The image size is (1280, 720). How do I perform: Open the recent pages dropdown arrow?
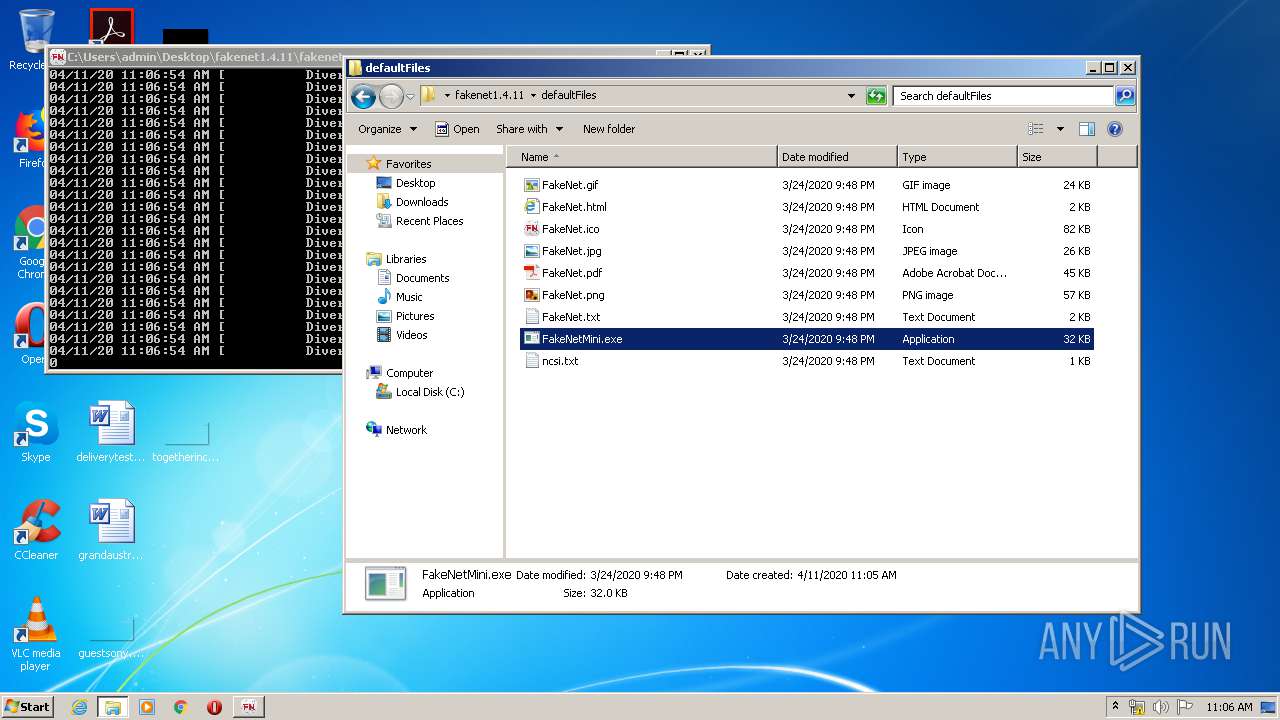coord(410,97)
